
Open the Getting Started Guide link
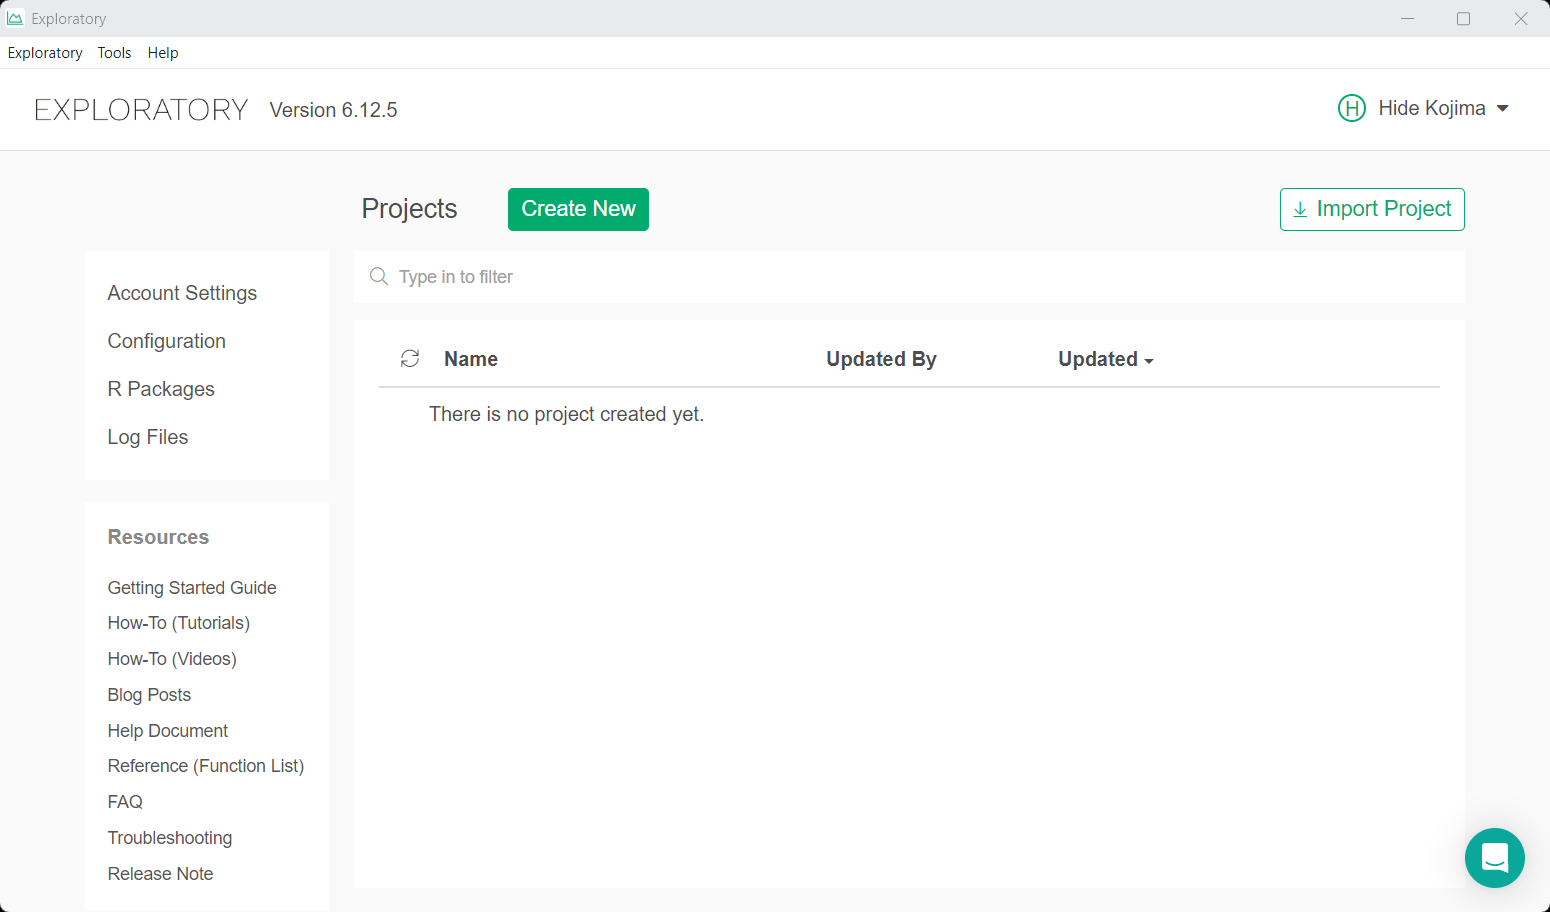coord(192,588)
